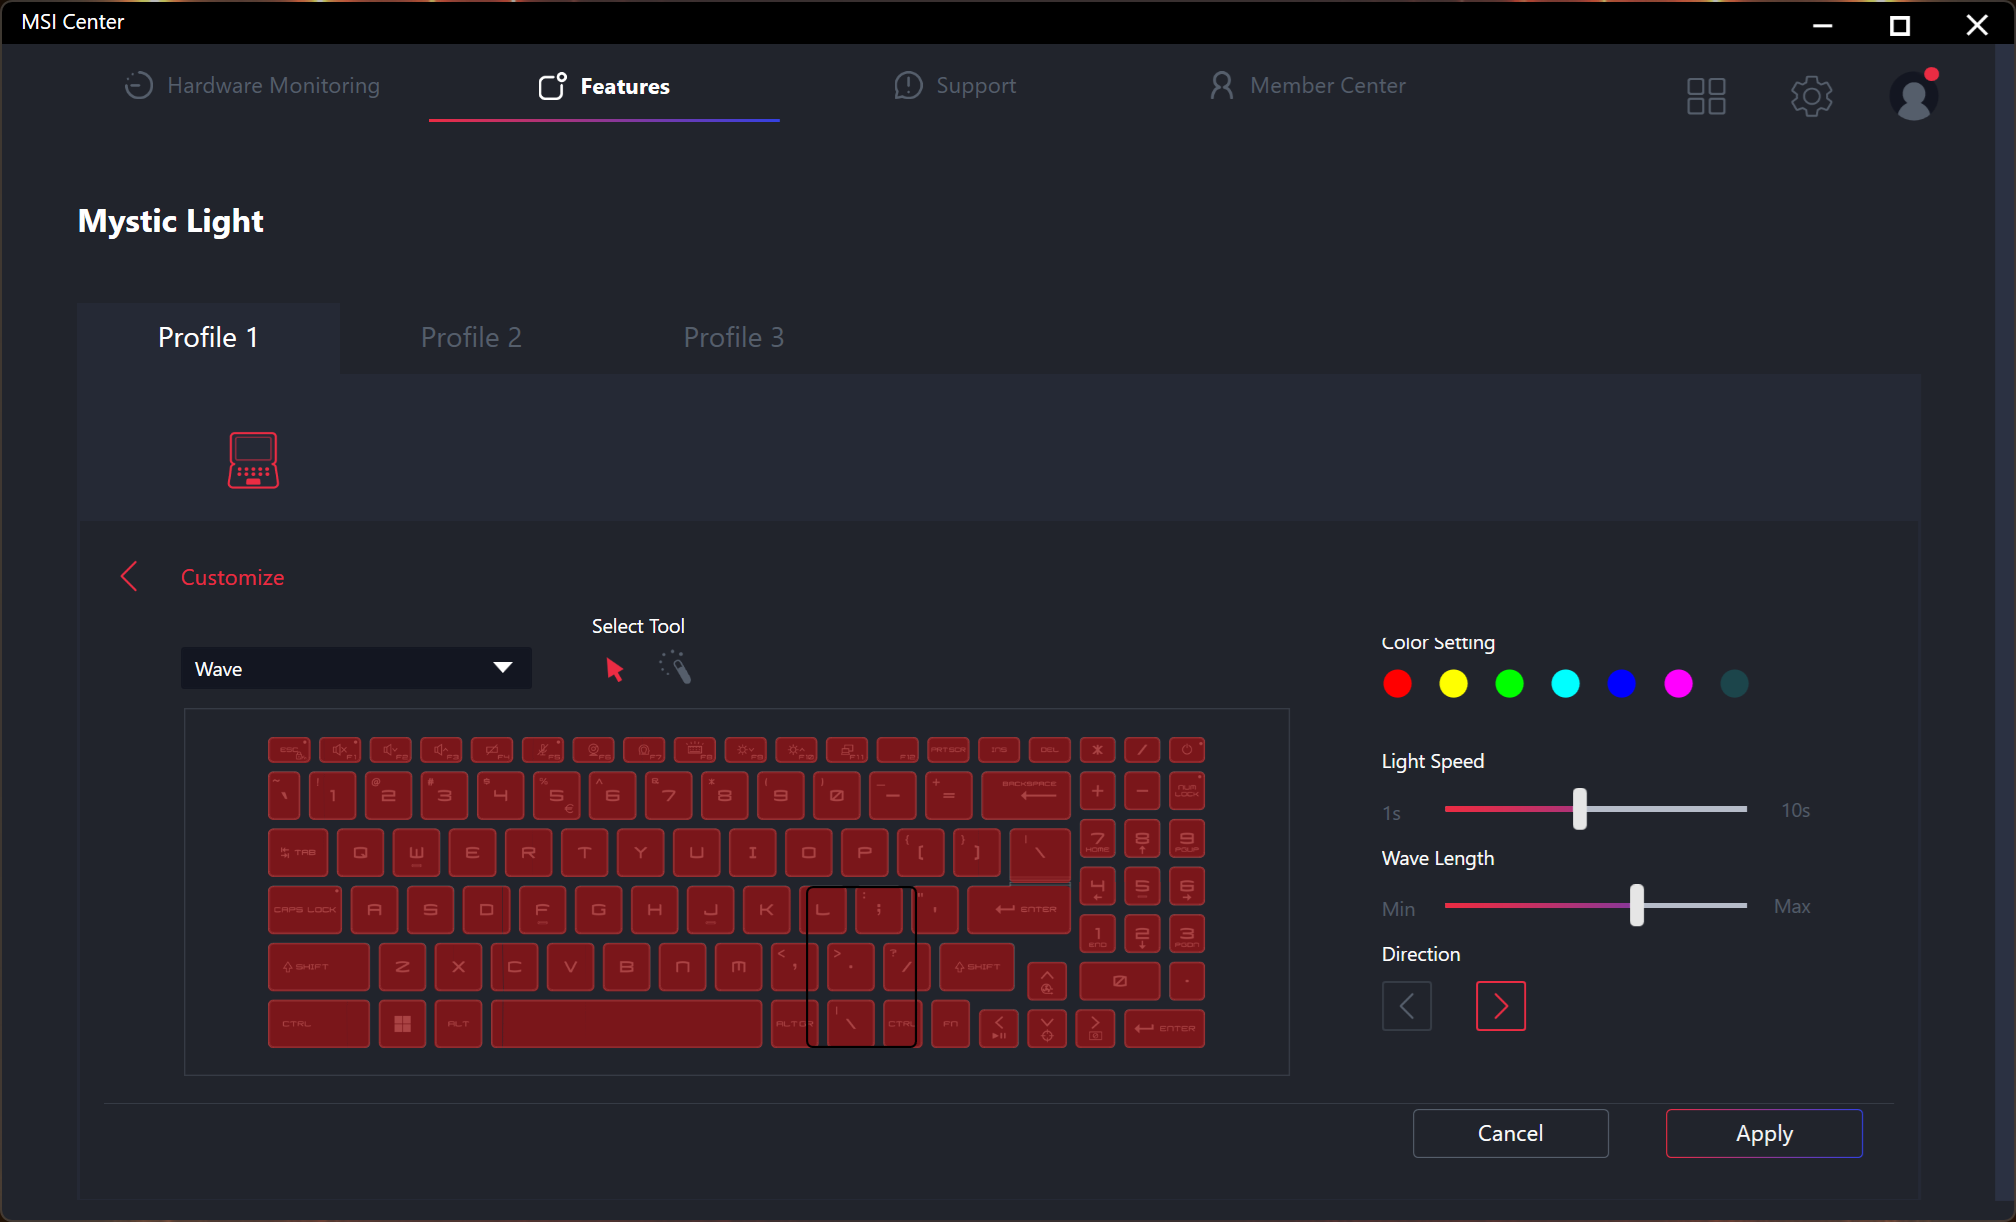Select the F11 display switch key

point(847,750)
